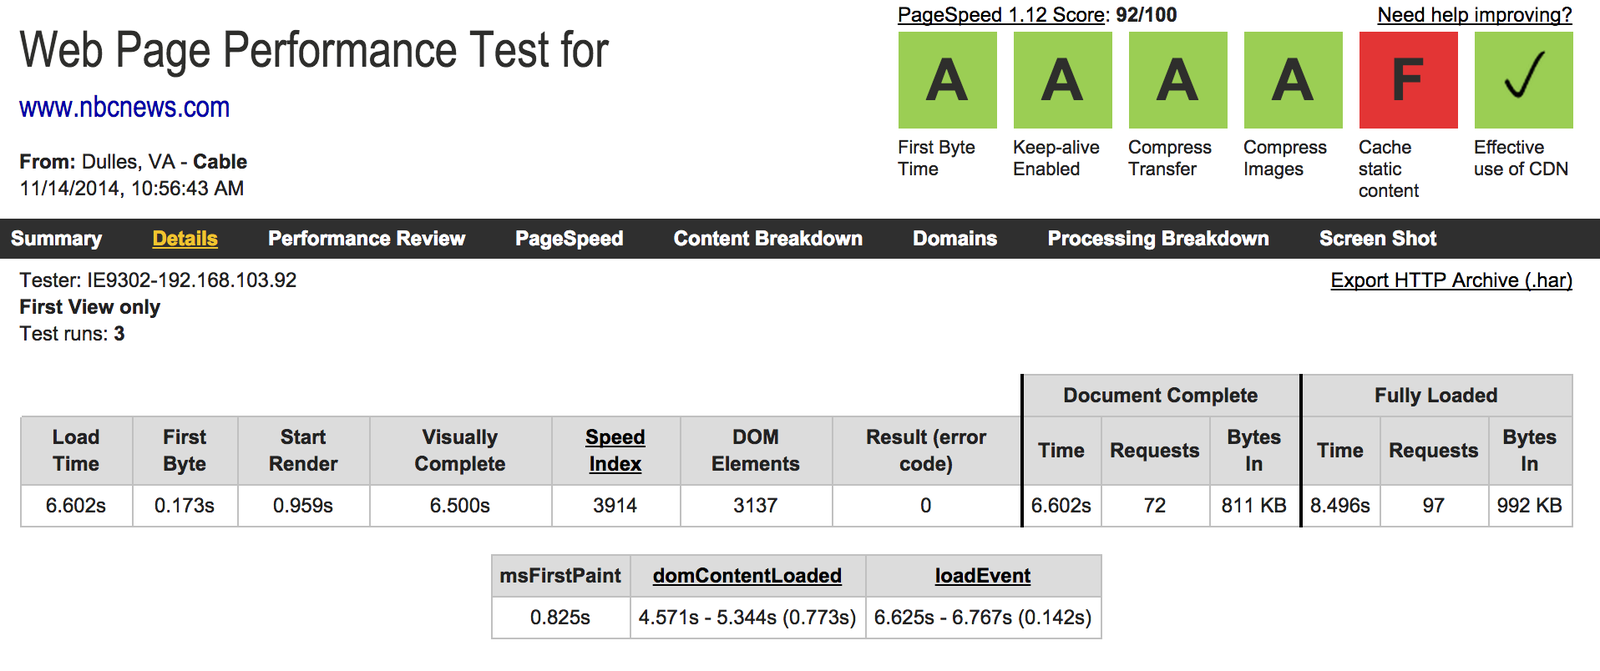Open the Summary tab
Screen dimensions: 1600x671
(56, 238)
